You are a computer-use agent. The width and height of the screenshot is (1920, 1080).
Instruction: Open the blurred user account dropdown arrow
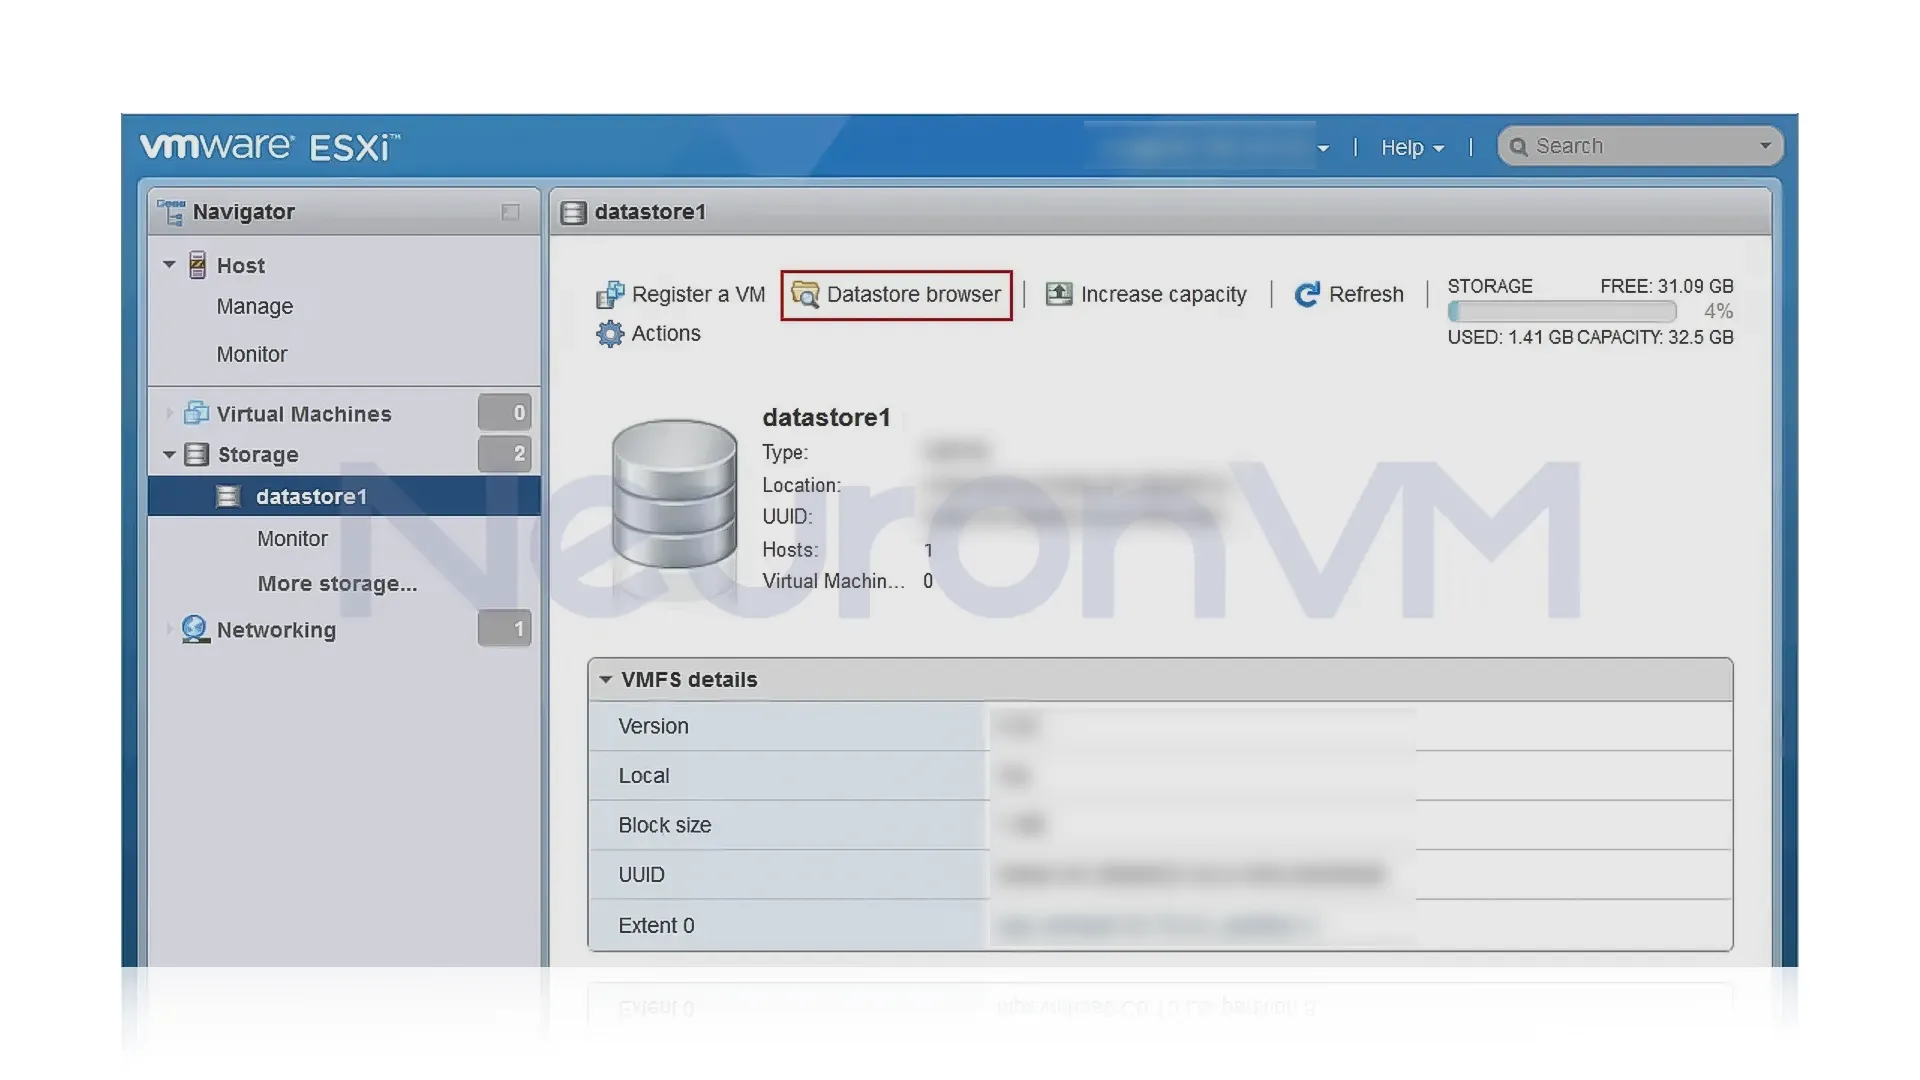pyautogui.click(x=1323, y=149)
